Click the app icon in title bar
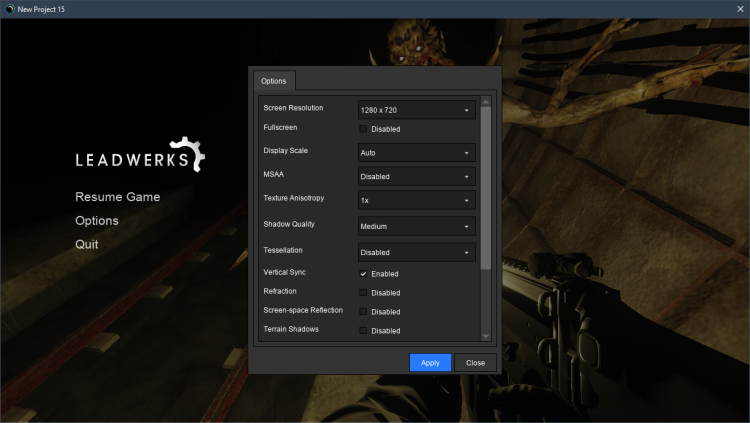The height and width of the screenshot is (423, 750). point(8,8)
